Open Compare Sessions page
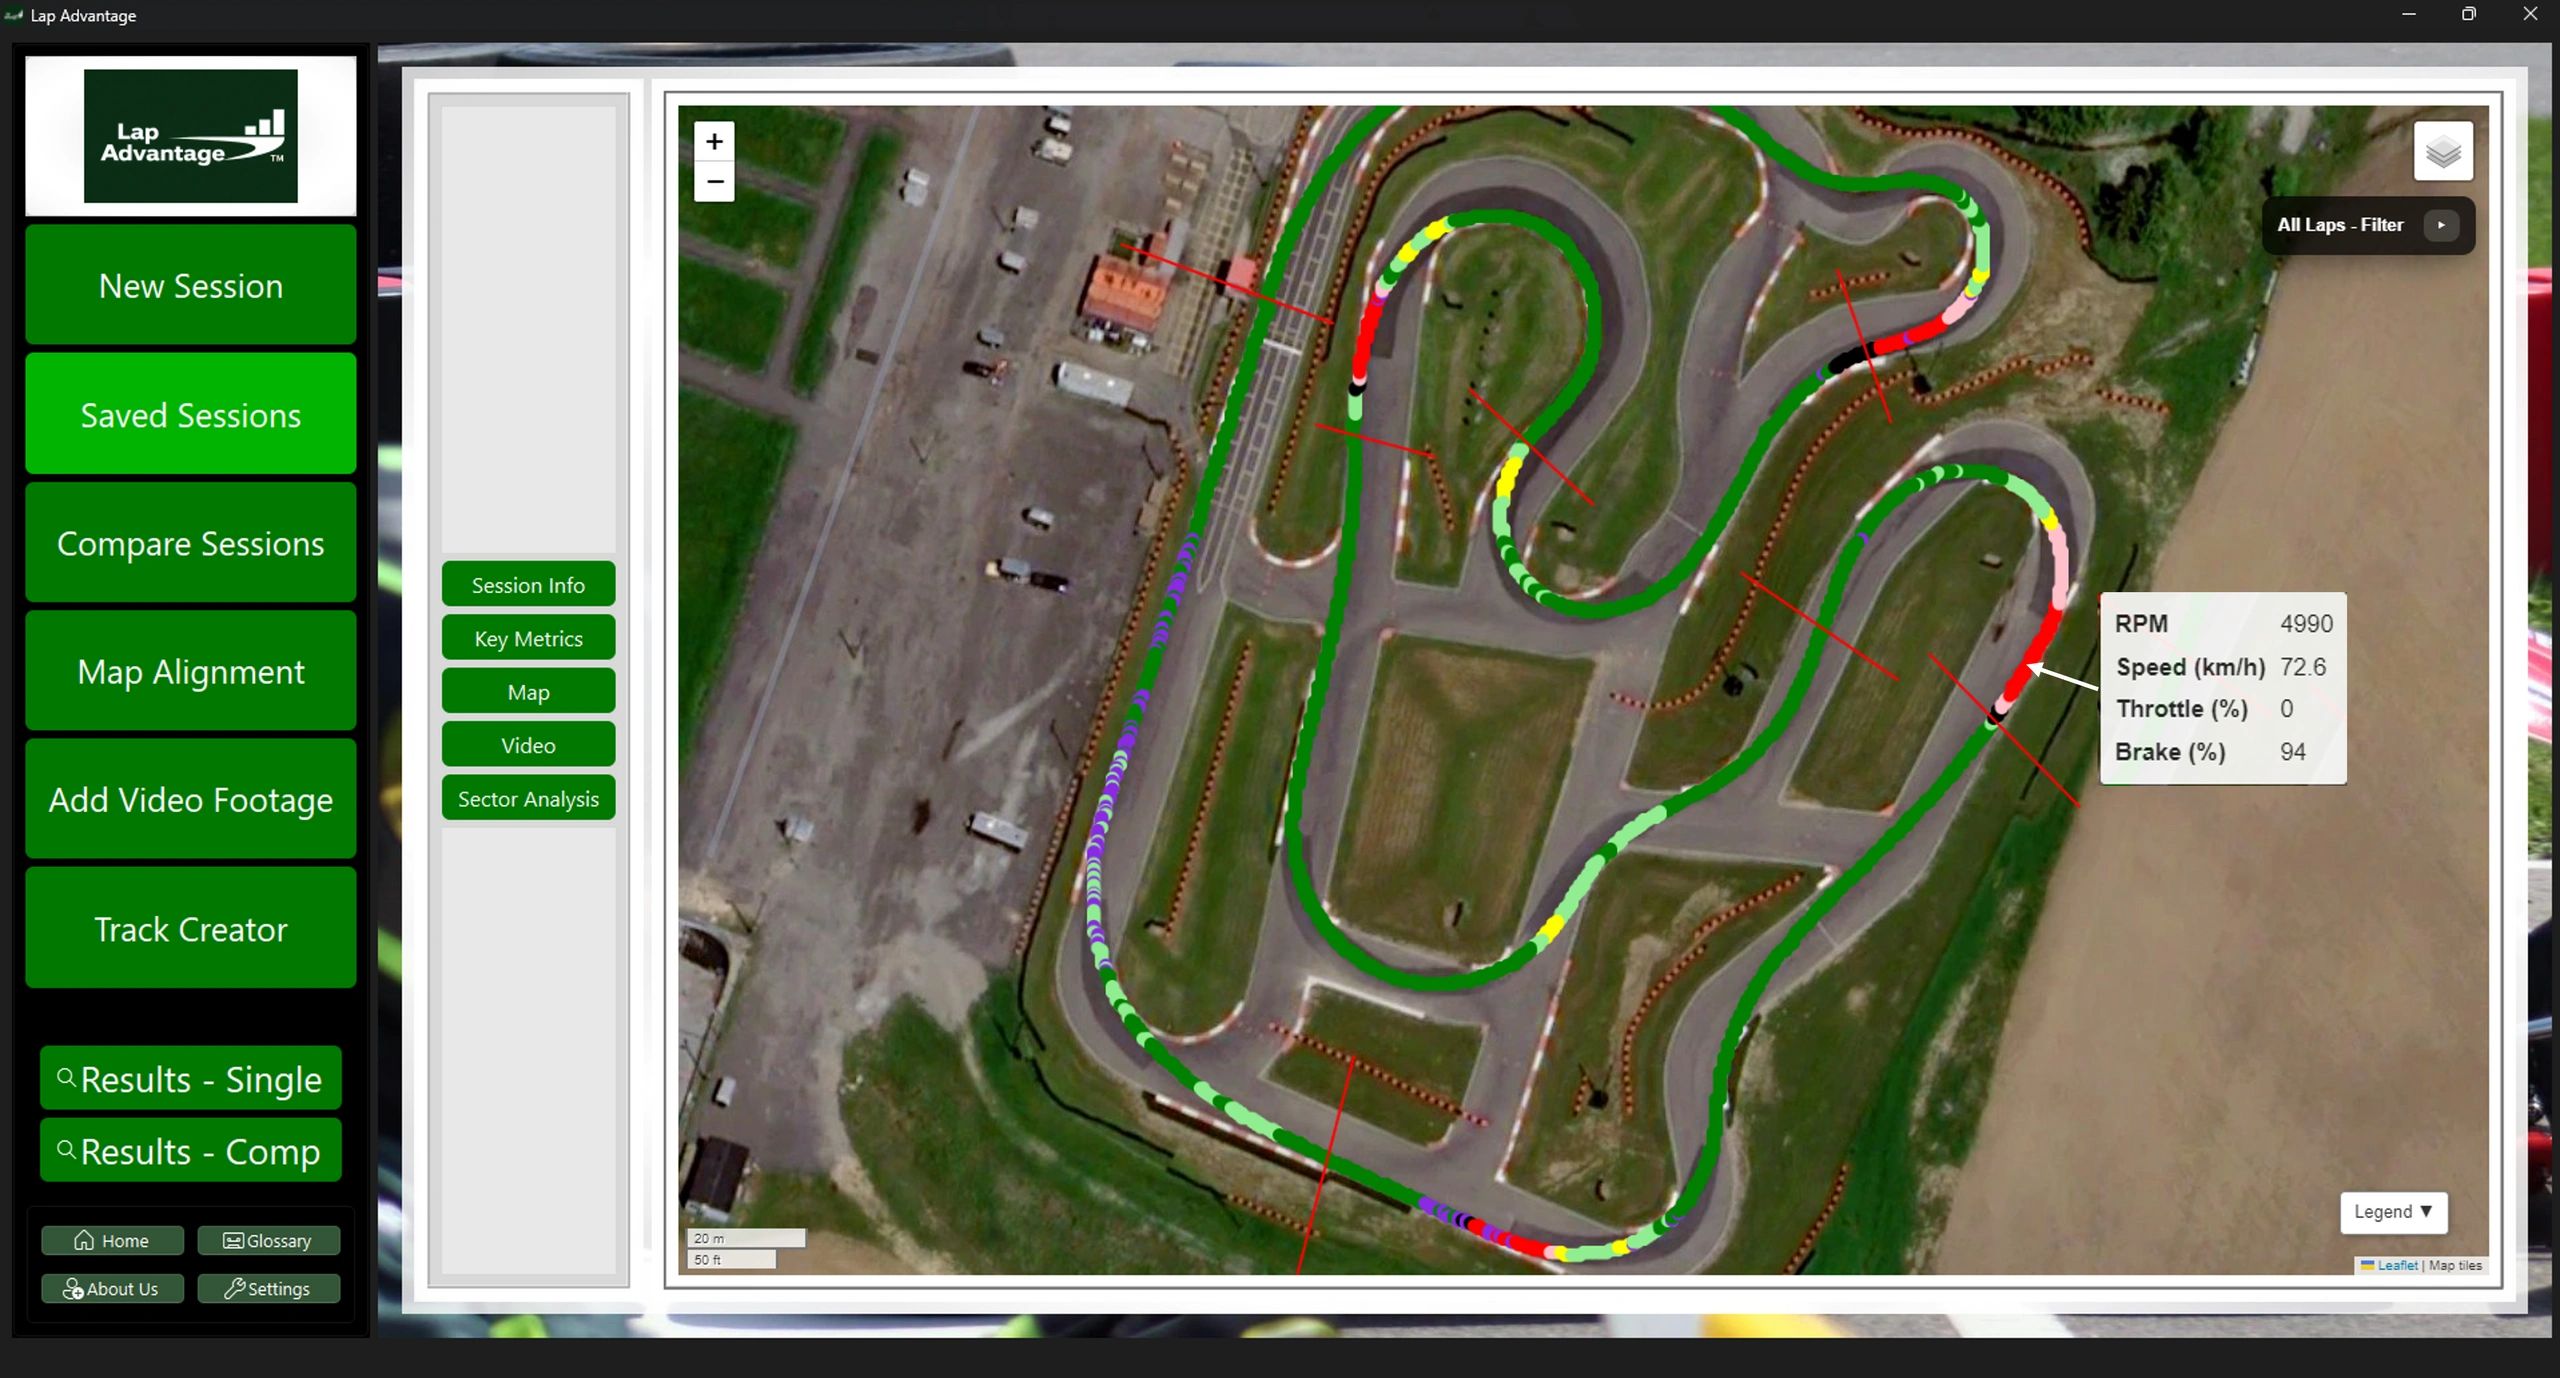Screen dimensions: 2560x1378 (x=190, y=543)
